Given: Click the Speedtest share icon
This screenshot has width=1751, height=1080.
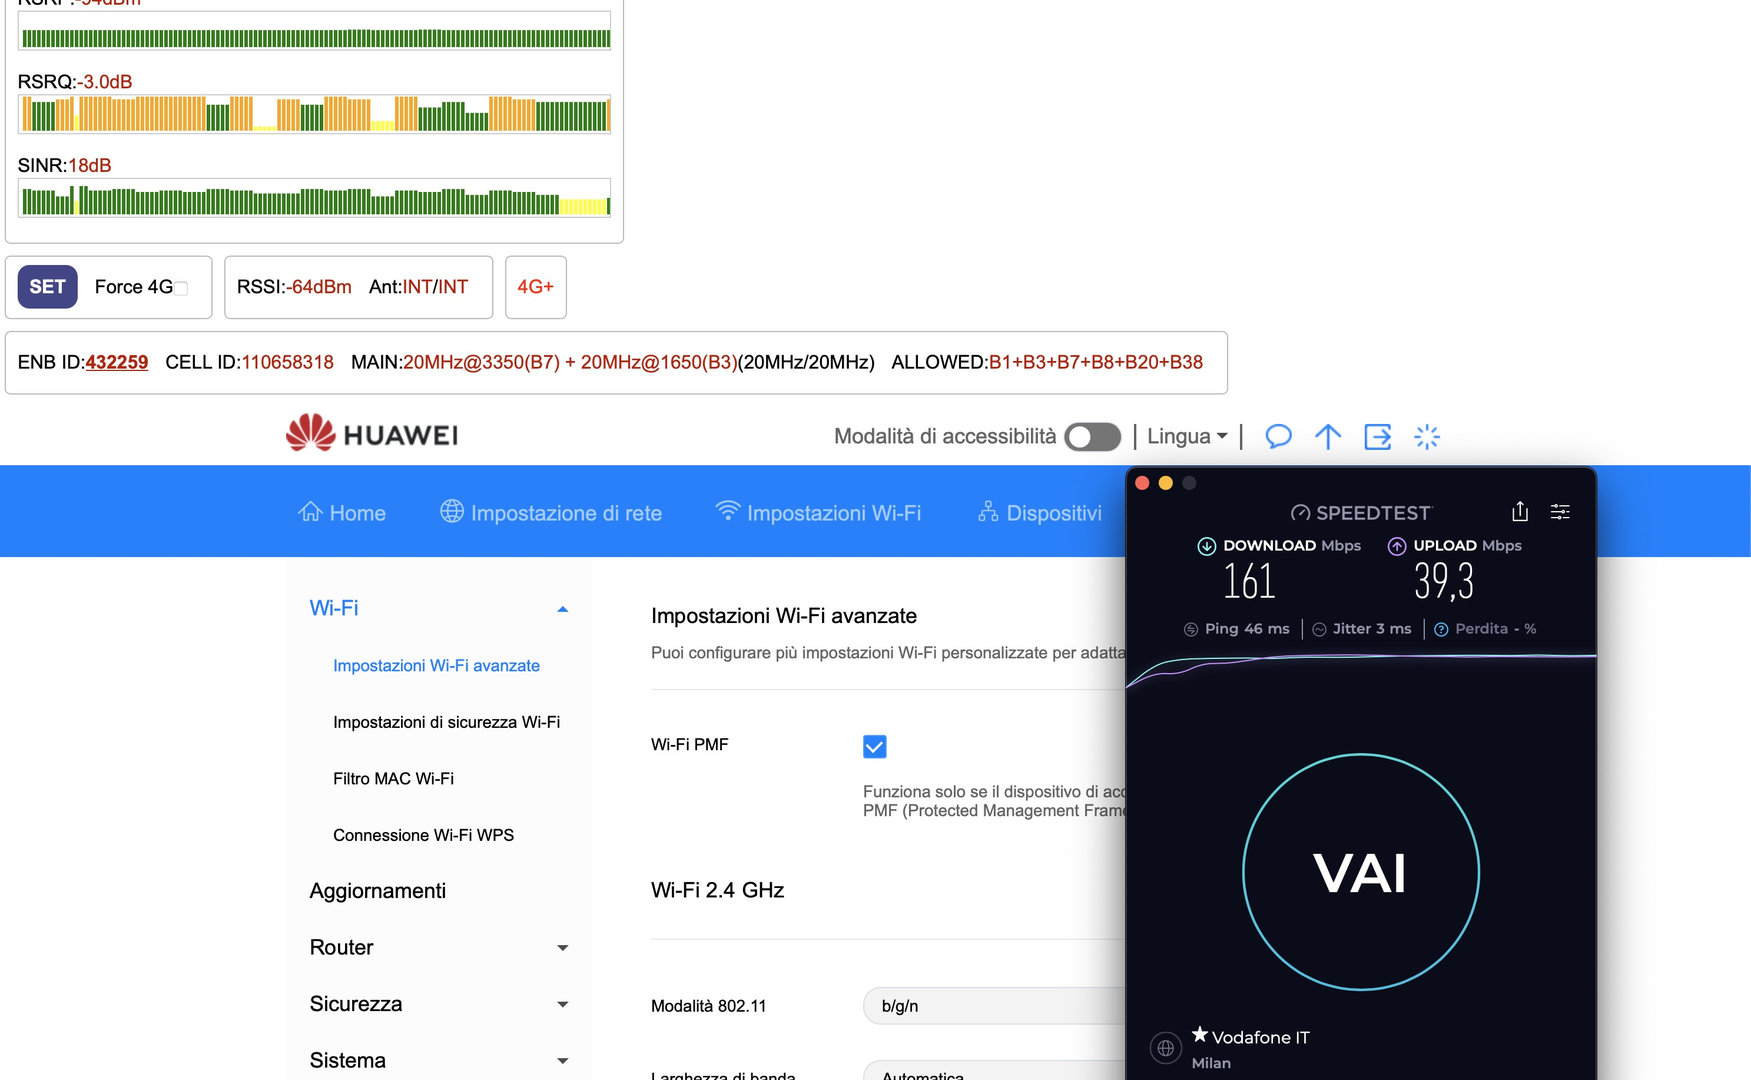Looking at the screenshot, I should (1520, 511).
